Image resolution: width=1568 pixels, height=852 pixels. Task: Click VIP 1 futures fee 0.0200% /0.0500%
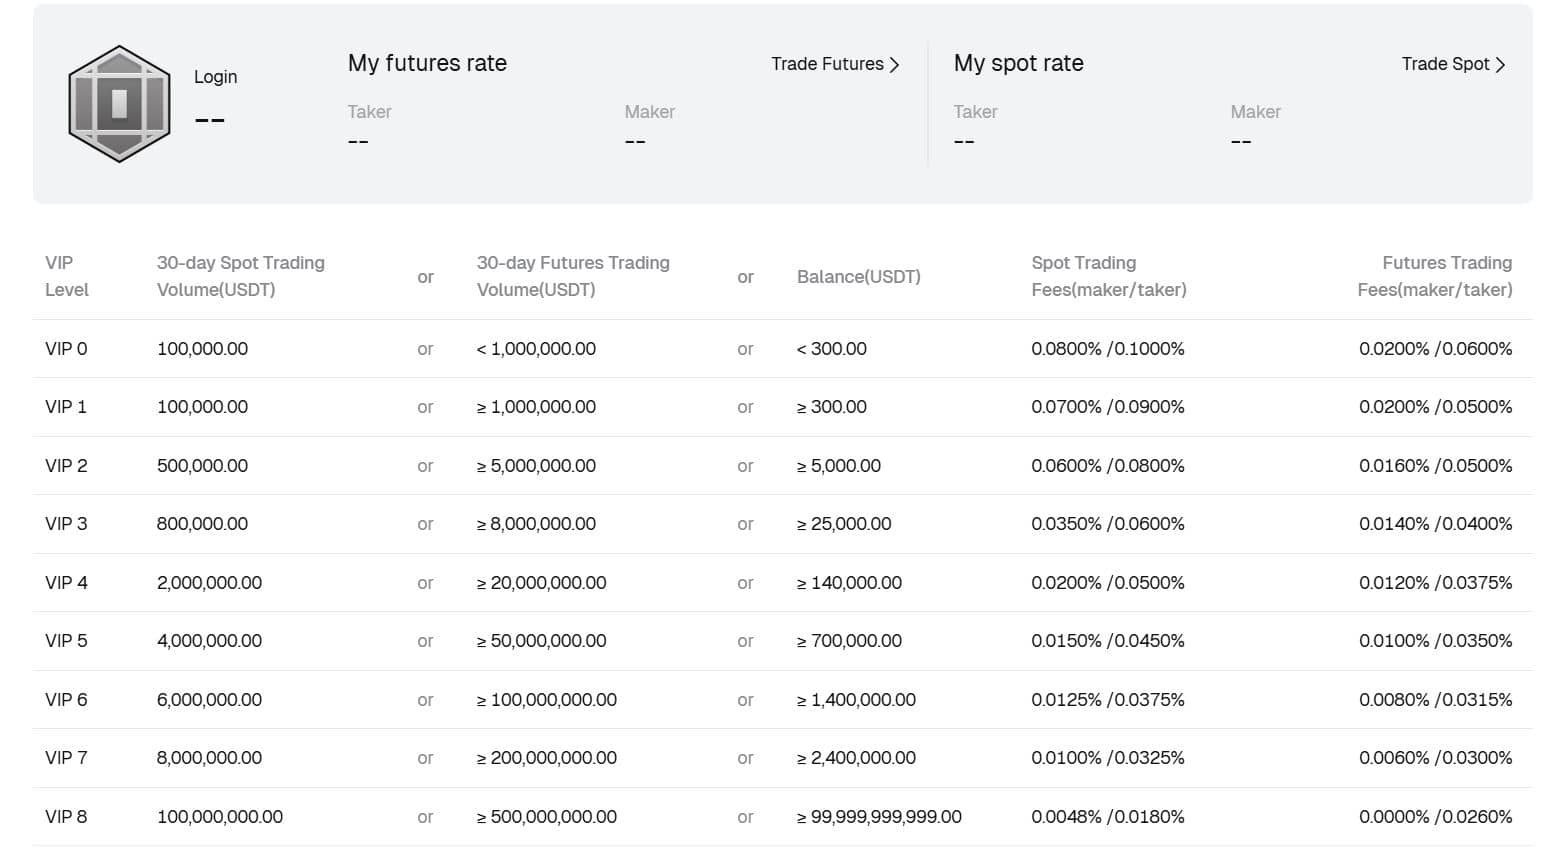[x=1436, y=407]
